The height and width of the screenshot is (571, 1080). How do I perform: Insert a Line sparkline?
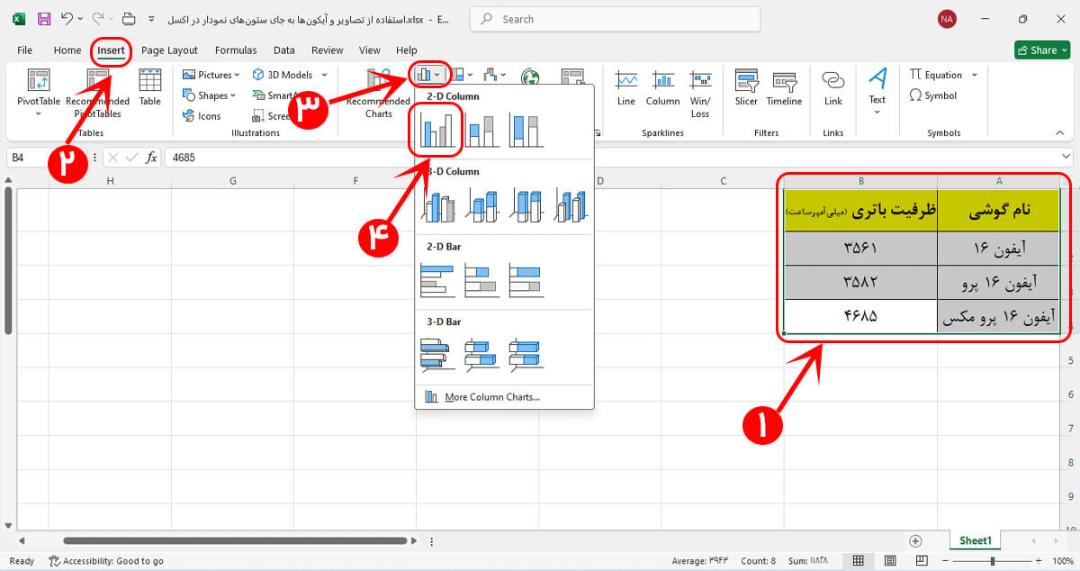click(x=626, y=88)
